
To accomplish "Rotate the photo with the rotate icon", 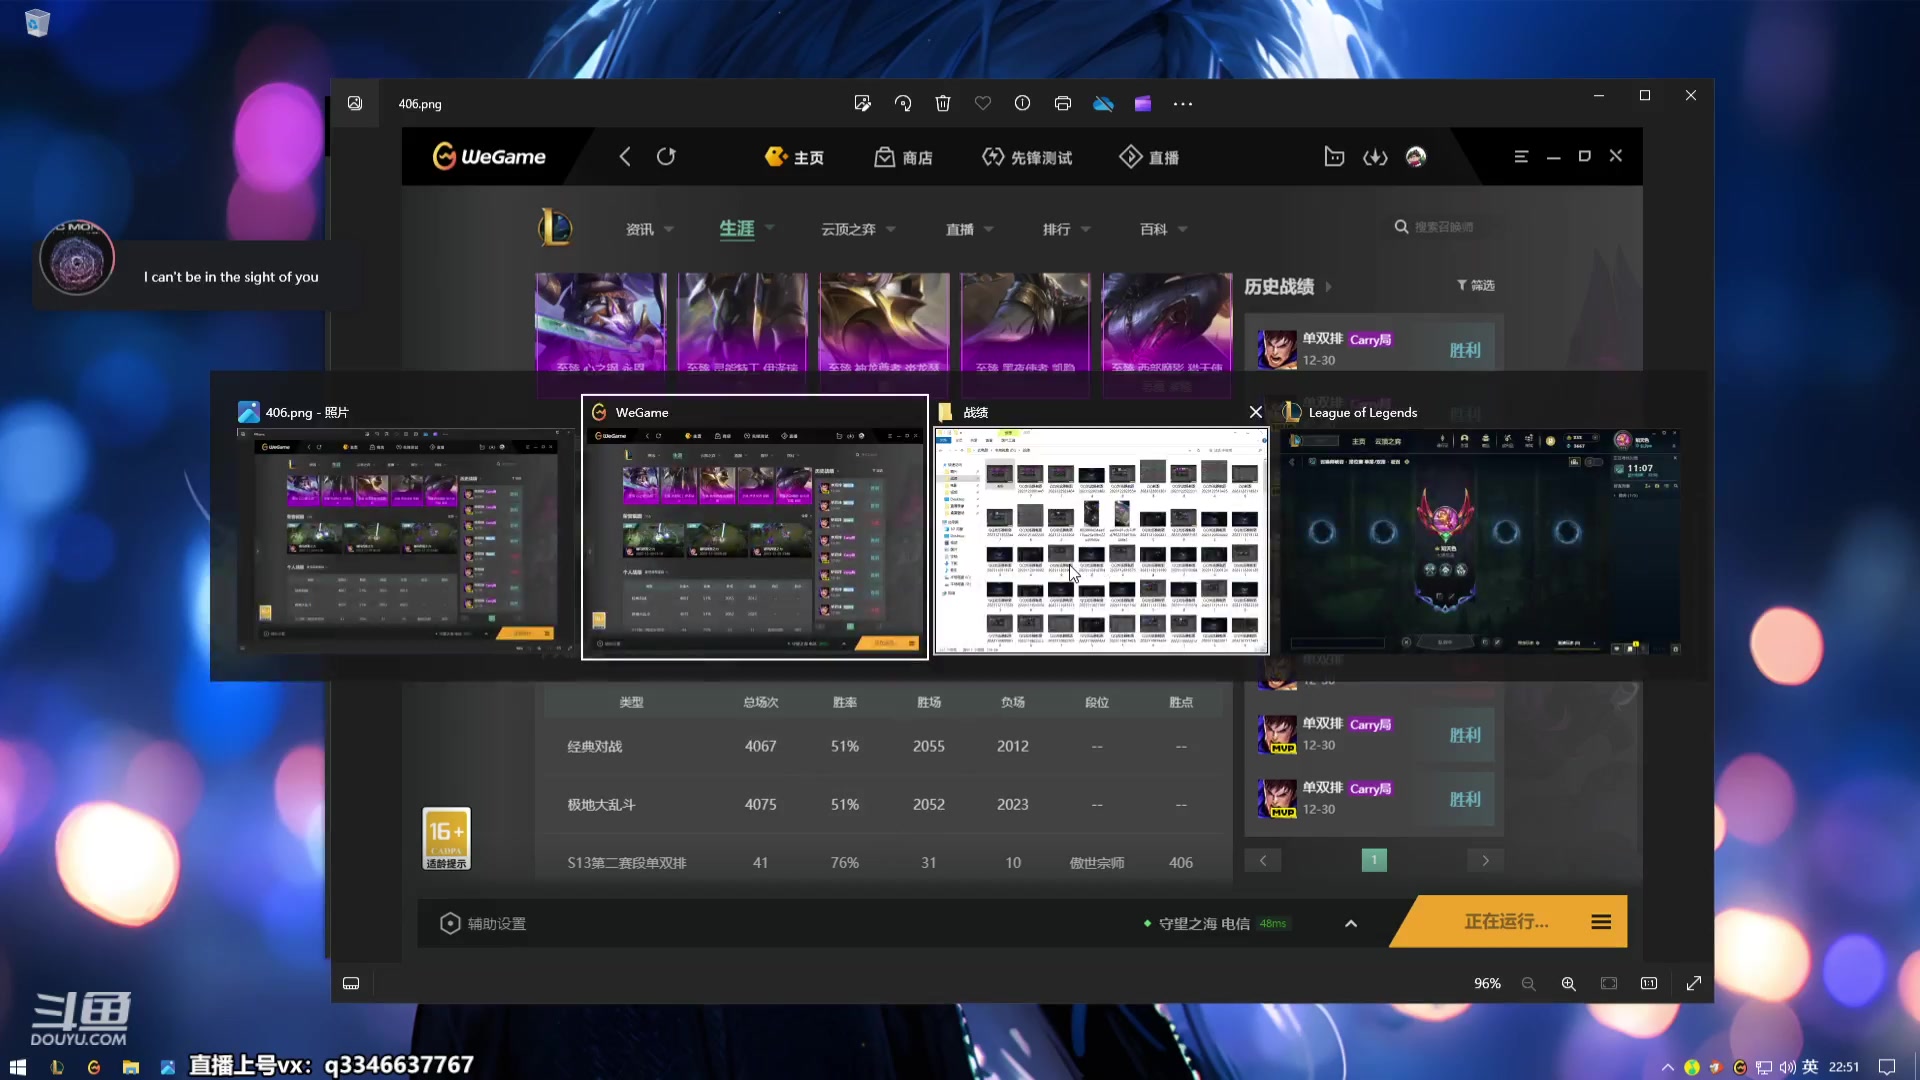I will pos(903,103).
